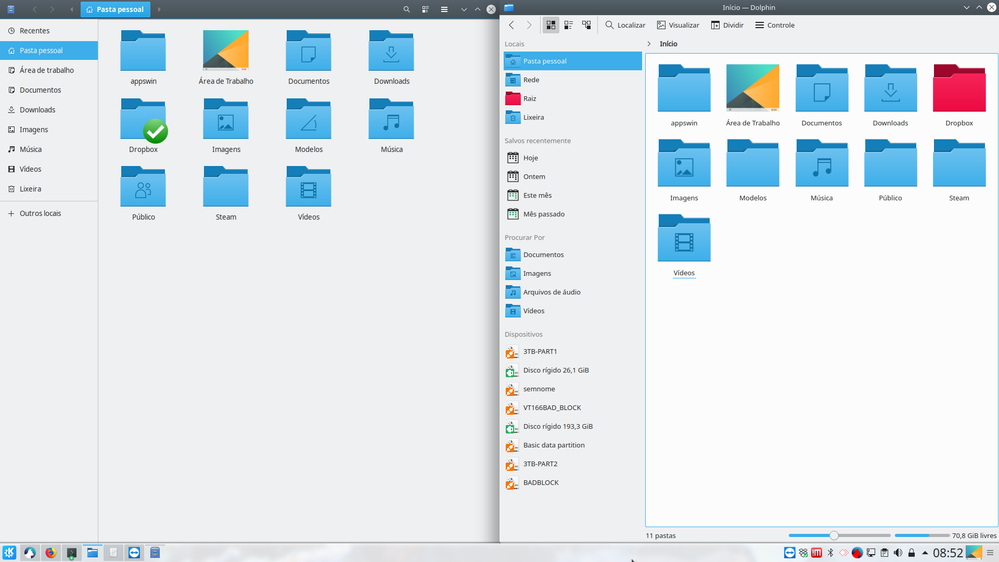Switch Dolphin to compact view mode
Image resolution: width=999 pixels, height=562 pixels.
[568, 25]
